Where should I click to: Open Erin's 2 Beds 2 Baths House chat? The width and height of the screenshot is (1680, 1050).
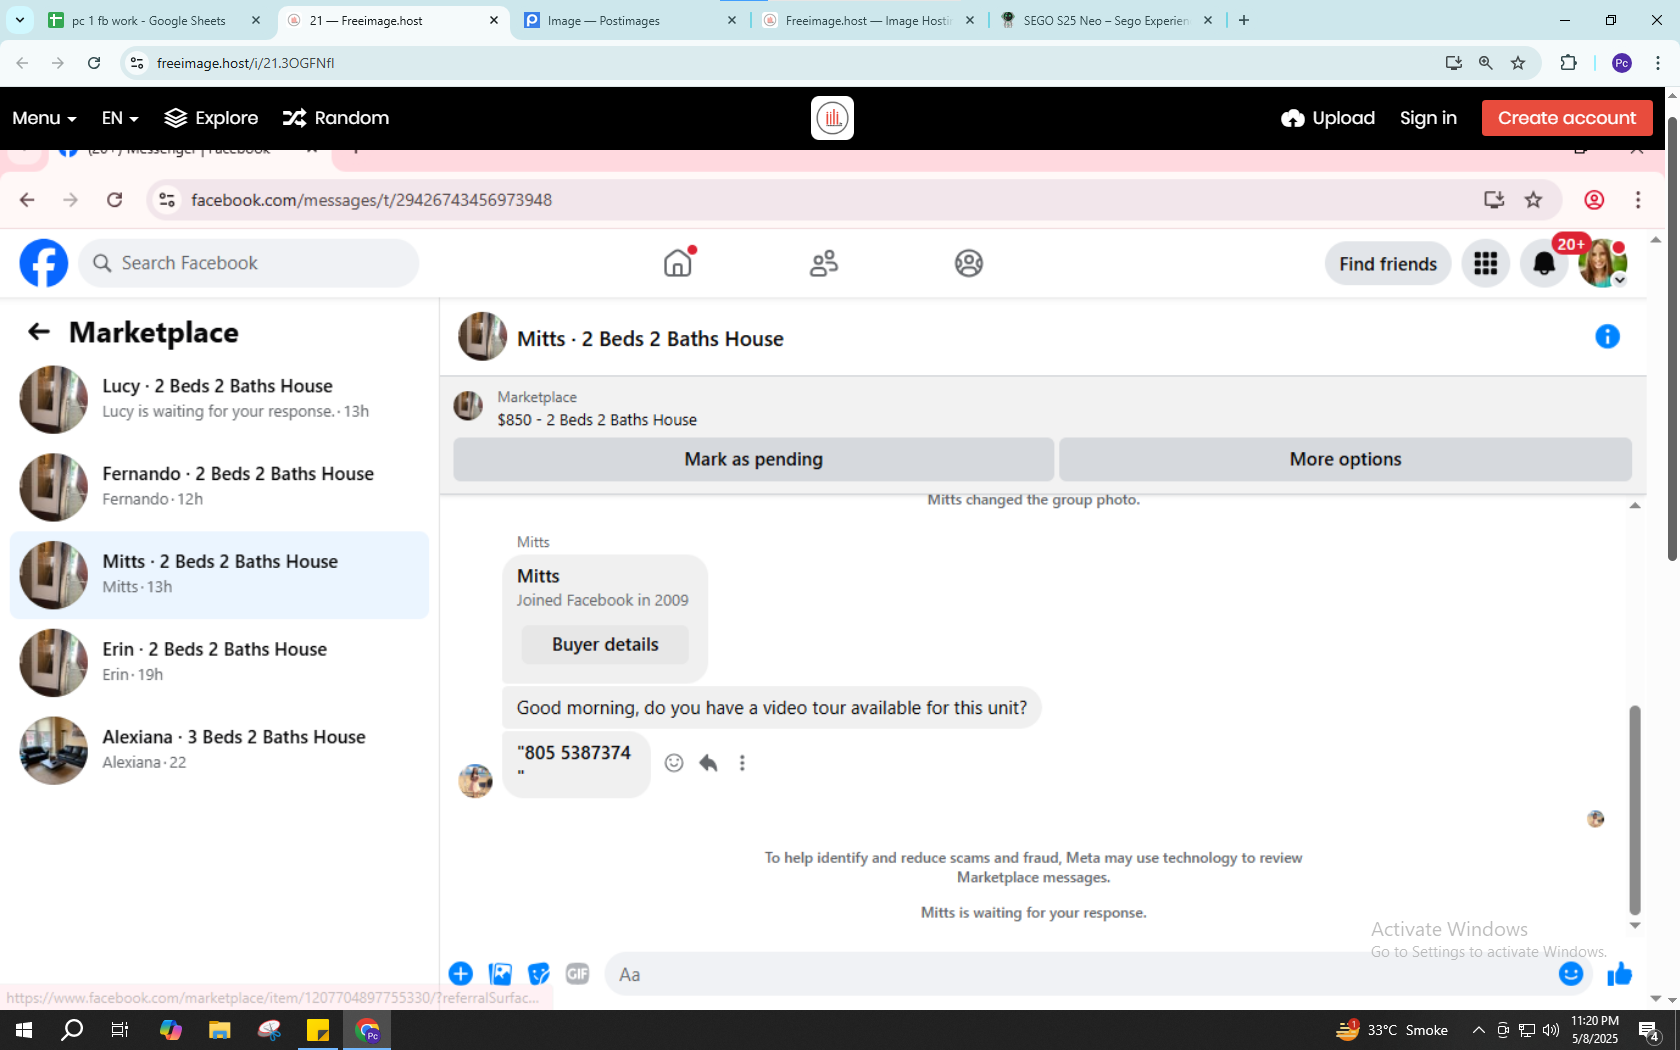click(x=219, y=662)
